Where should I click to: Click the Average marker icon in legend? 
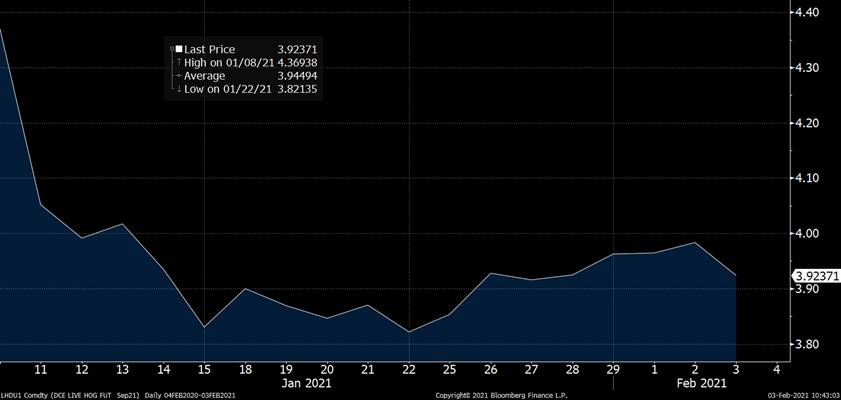179,76
